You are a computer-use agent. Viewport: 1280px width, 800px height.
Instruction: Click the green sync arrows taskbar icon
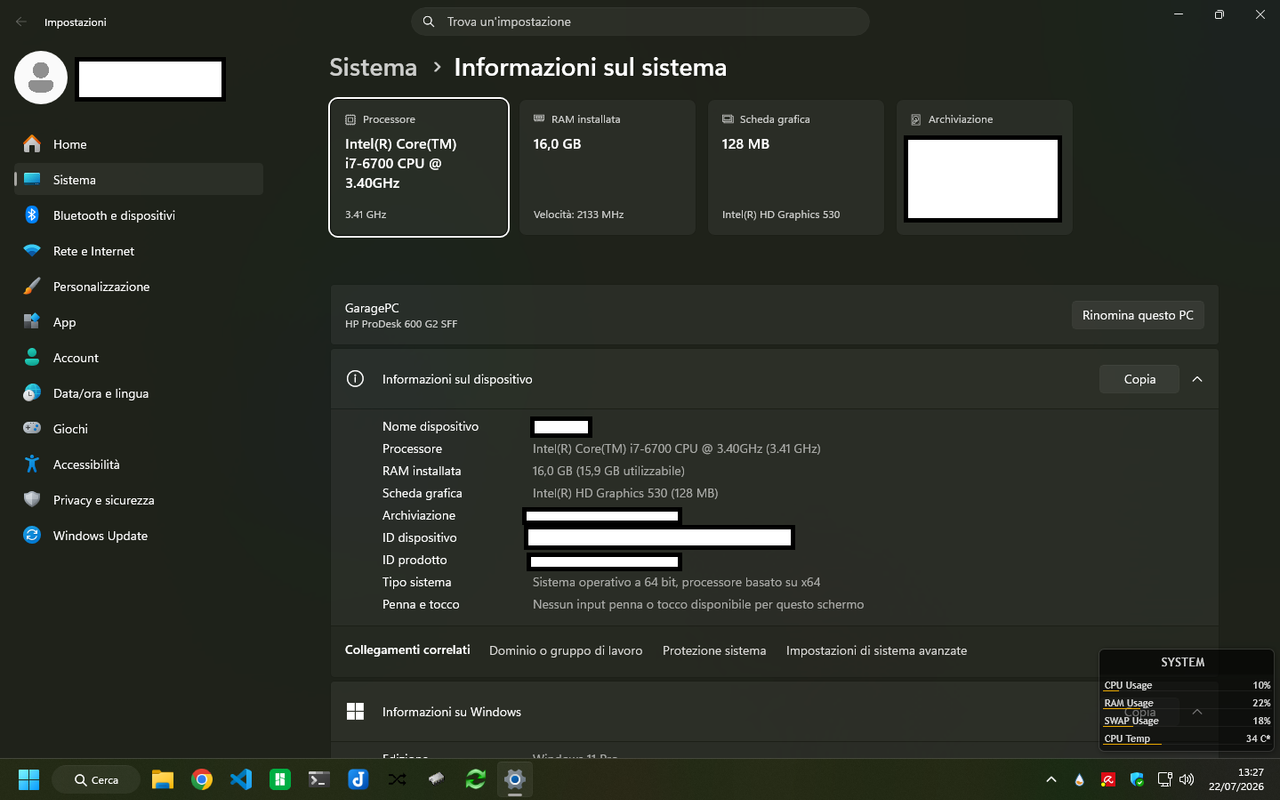[x=475, y=779]
